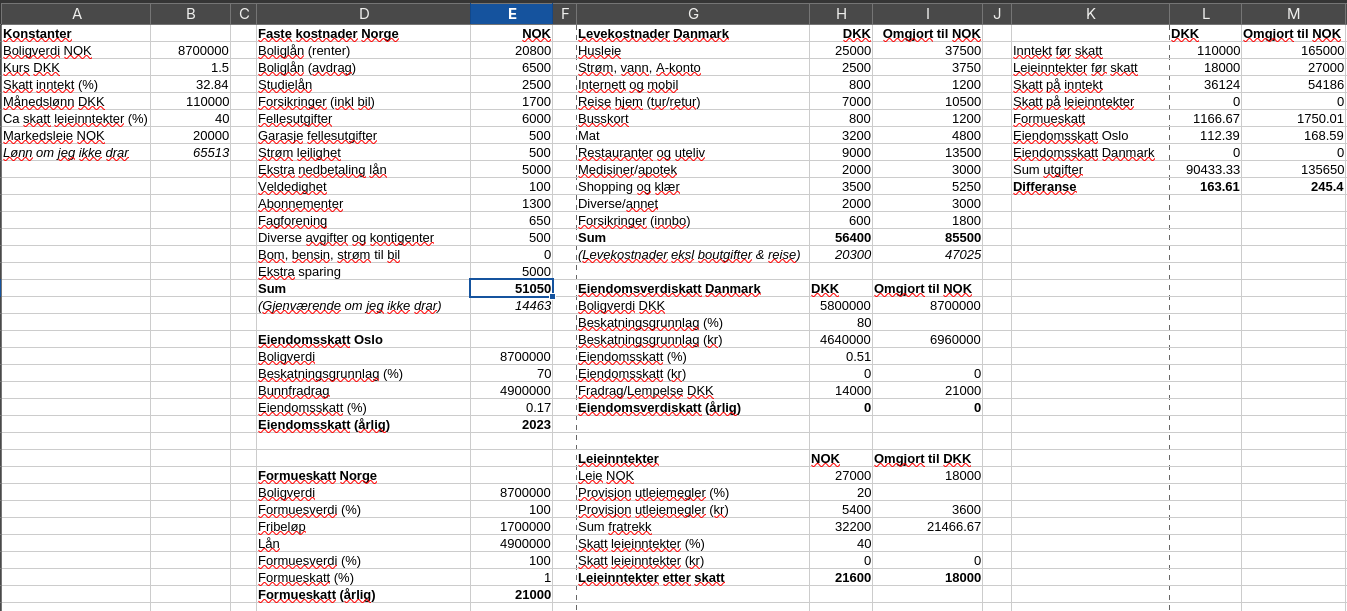Select Sum utgifter value 135650

point(1293,169)
